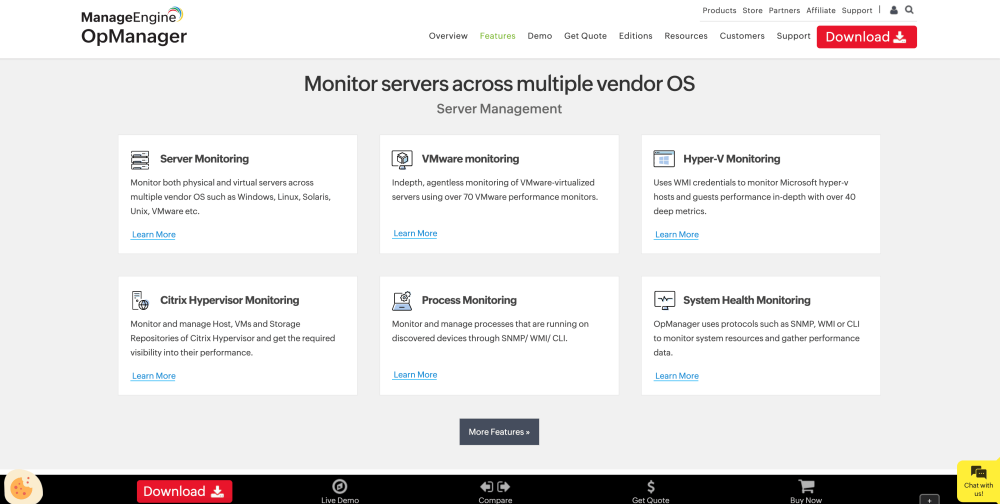The width and height of the screenshot is (1000, 504).
Task: Click the Hyper-V Monitoring card title
Action: coord(732,159)
